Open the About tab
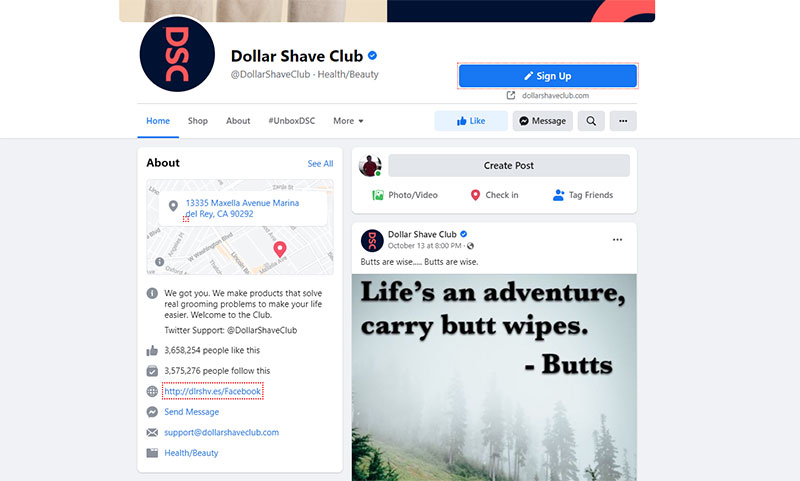The image size is (800, 481). pyautogui.click(x=238, y=121)
